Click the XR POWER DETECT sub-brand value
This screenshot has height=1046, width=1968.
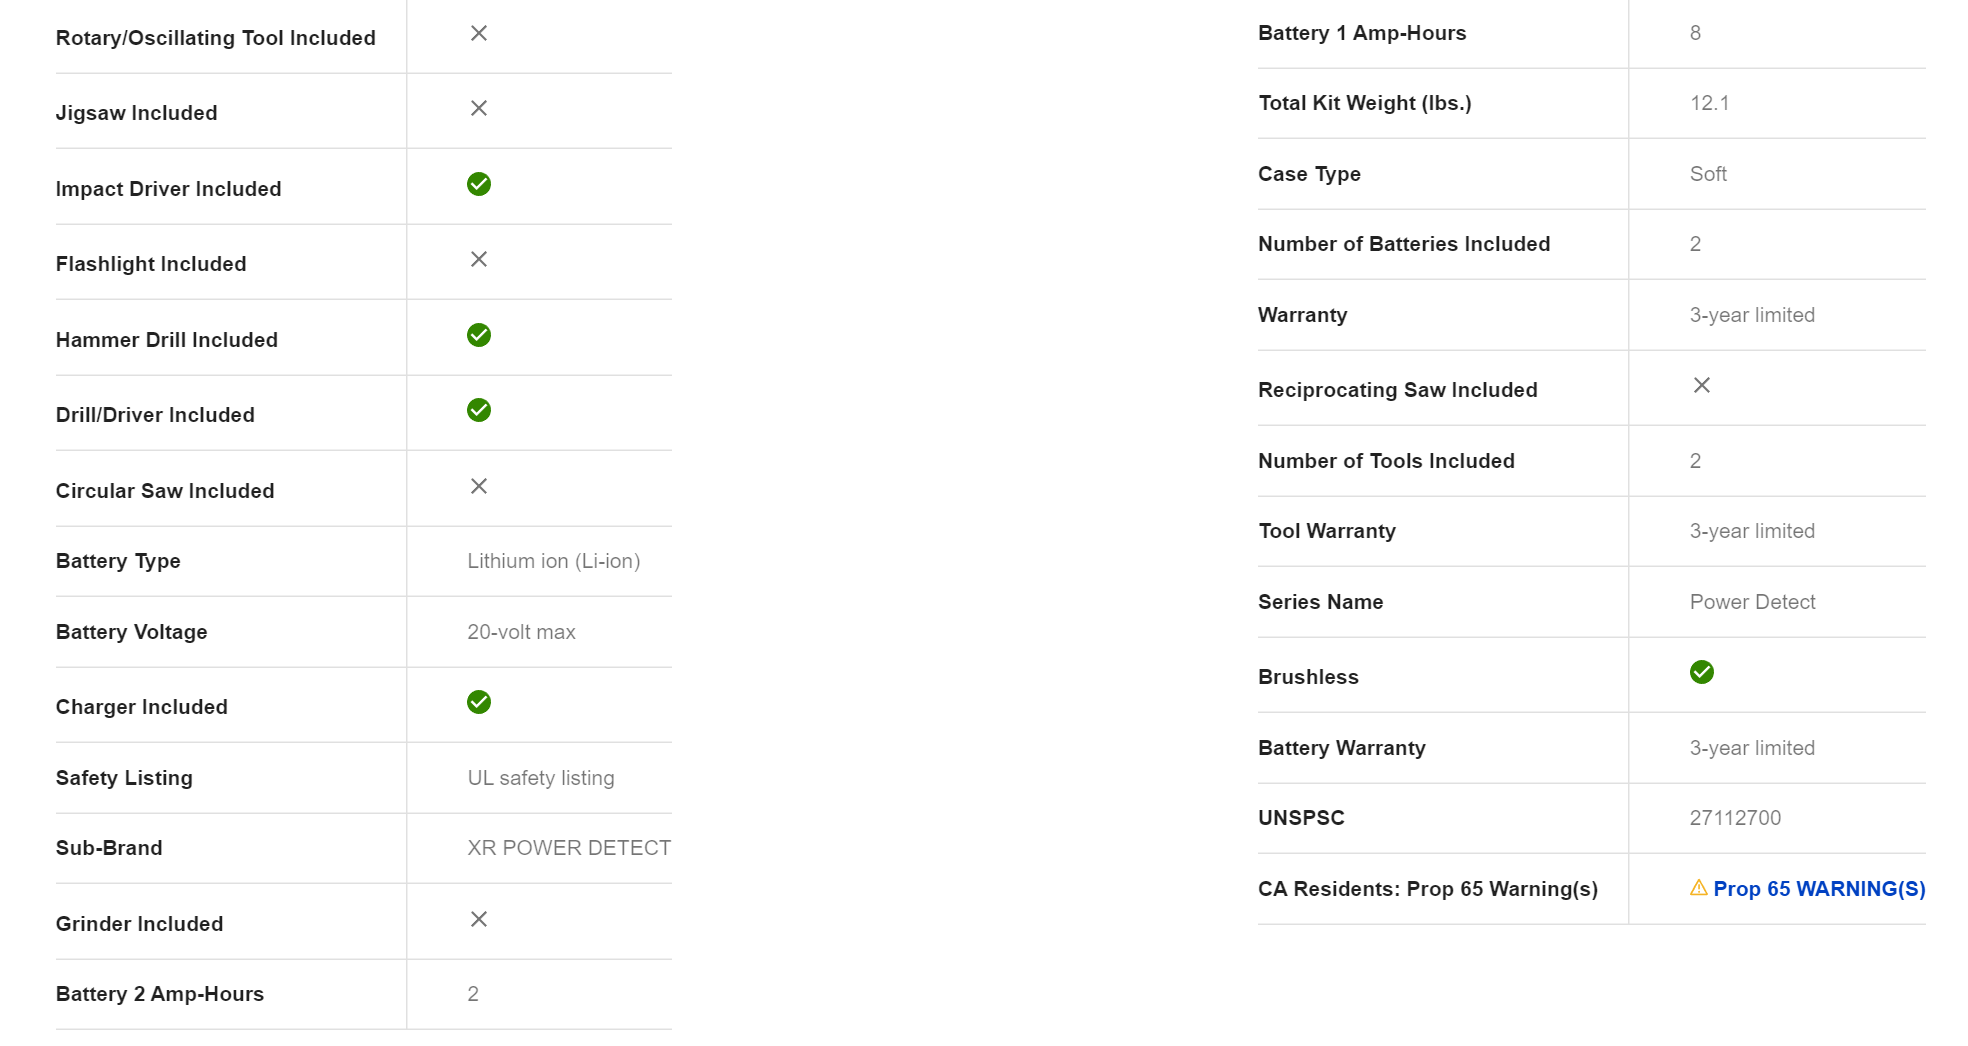[568, 848]
